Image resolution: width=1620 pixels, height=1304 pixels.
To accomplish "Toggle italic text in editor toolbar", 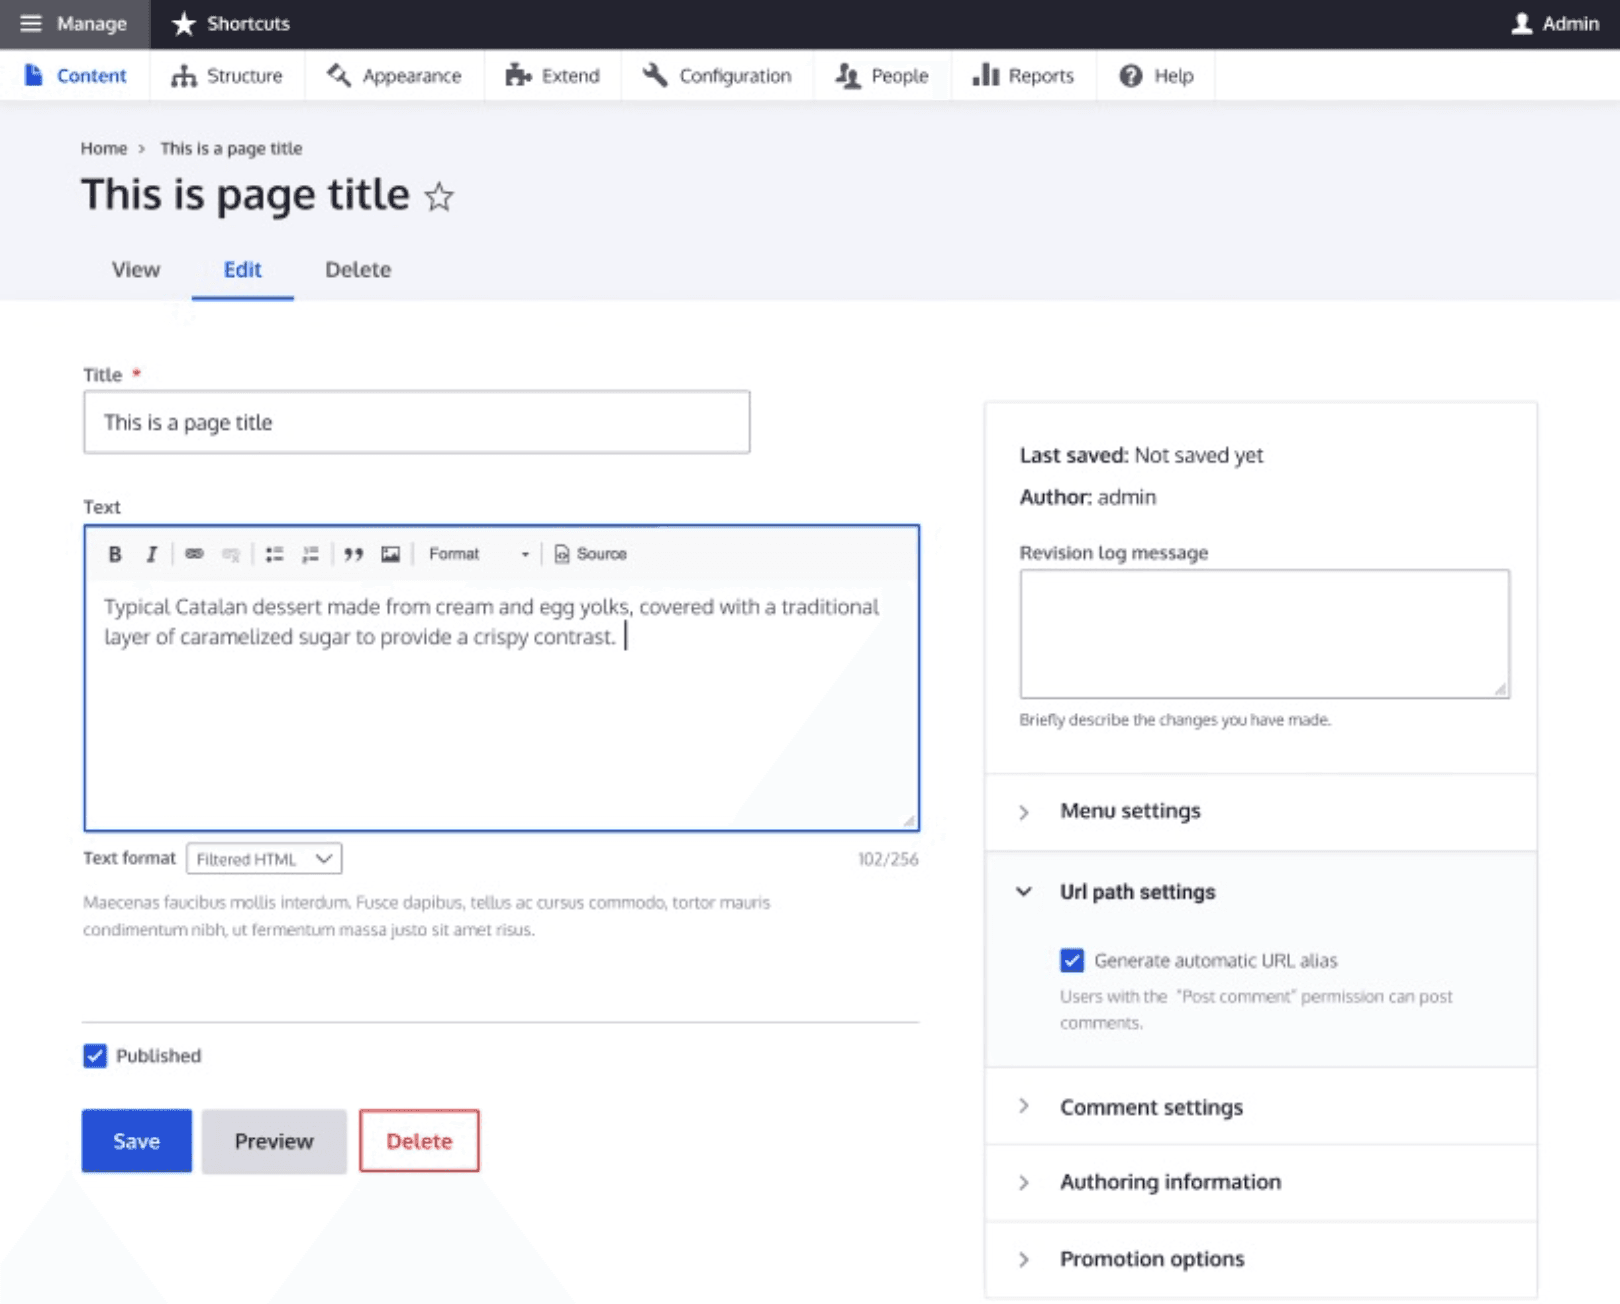I will coord(151,554).
